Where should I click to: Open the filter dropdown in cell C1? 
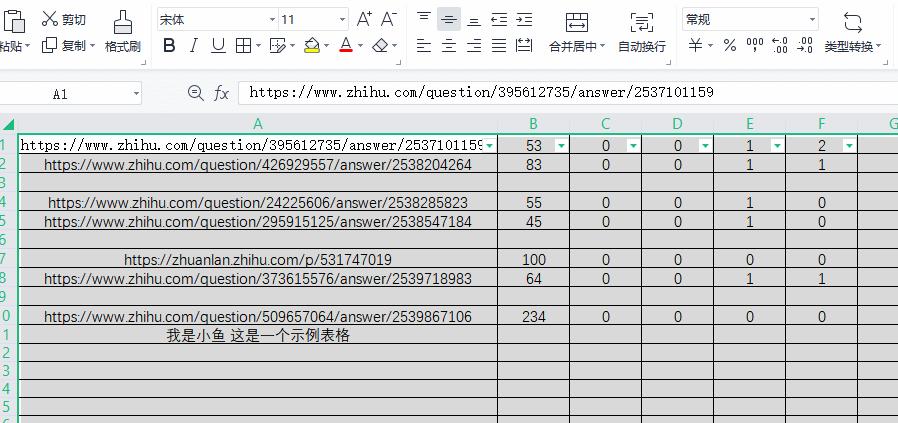pos(633,145)
